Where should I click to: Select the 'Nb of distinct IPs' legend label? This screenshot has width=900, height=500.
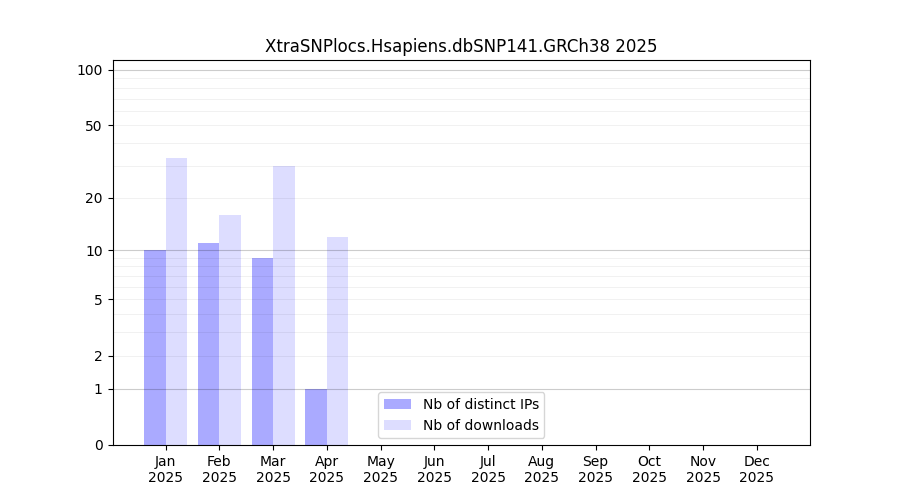coord(480,404)
